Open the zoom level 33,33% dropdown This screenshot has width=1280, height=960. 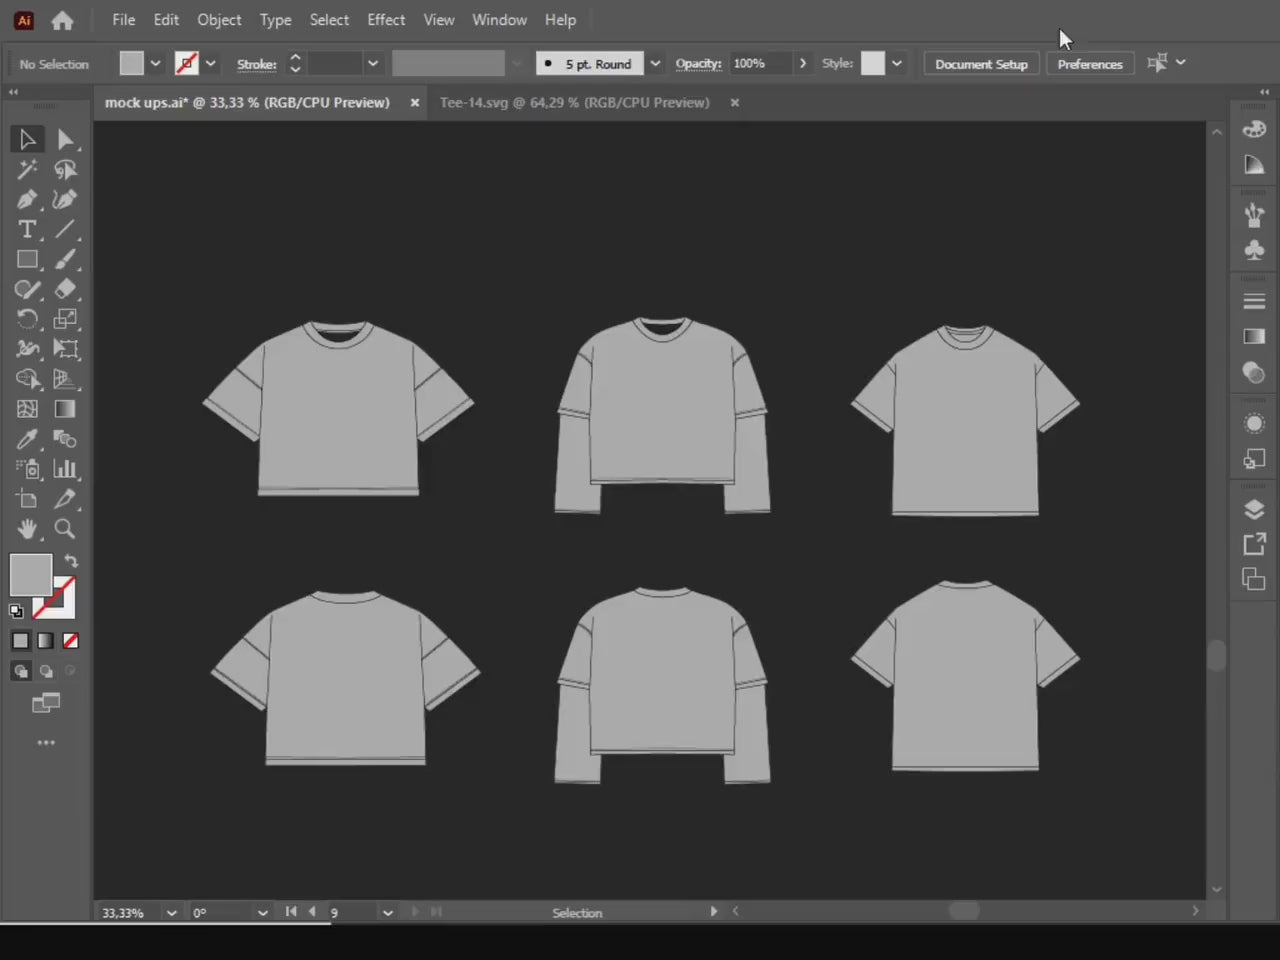click(172, 913)
